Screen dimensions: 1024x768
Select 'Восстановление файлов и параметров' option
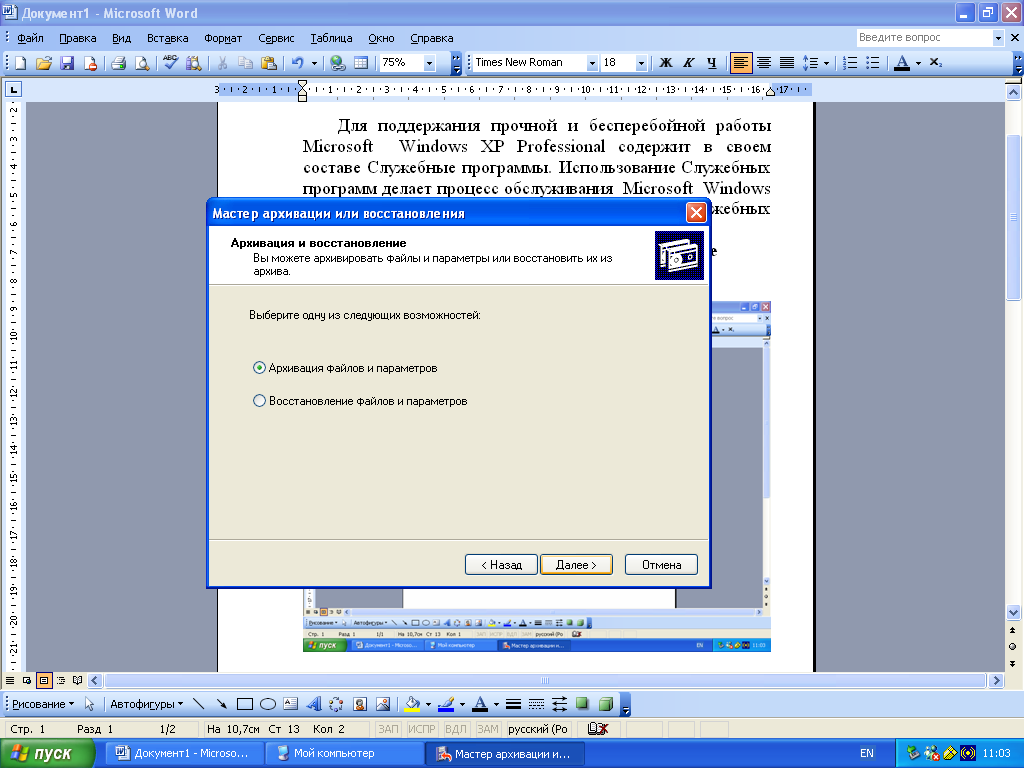[x=360, y=401]
